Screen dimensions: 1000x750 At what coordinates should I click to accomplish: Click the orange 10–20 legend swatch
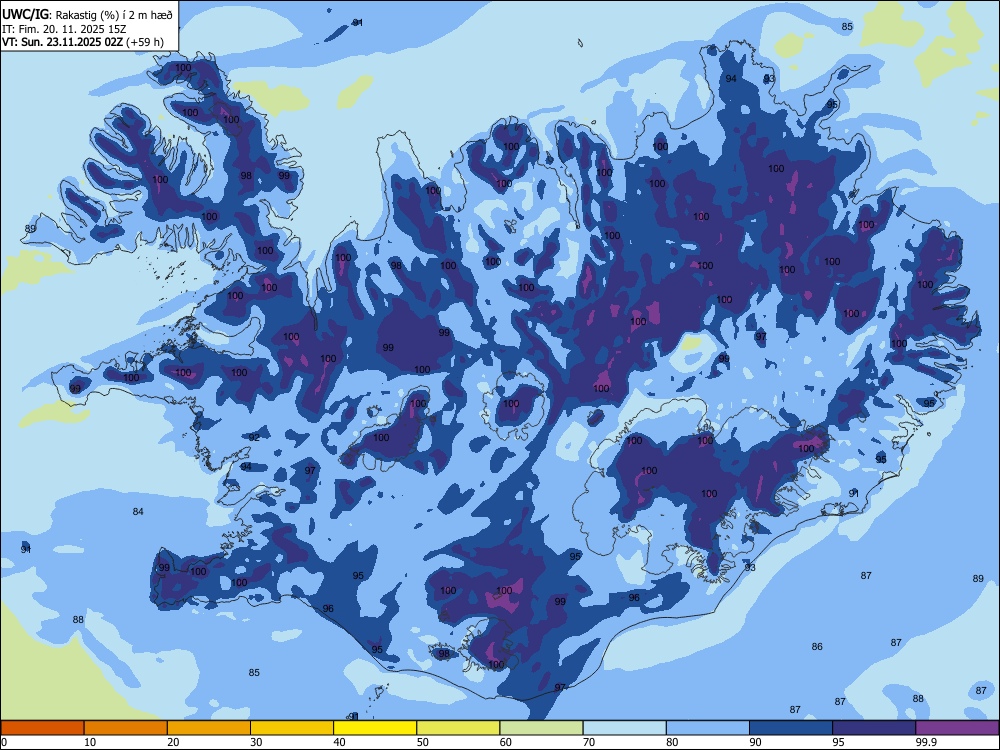coord(126,728)
